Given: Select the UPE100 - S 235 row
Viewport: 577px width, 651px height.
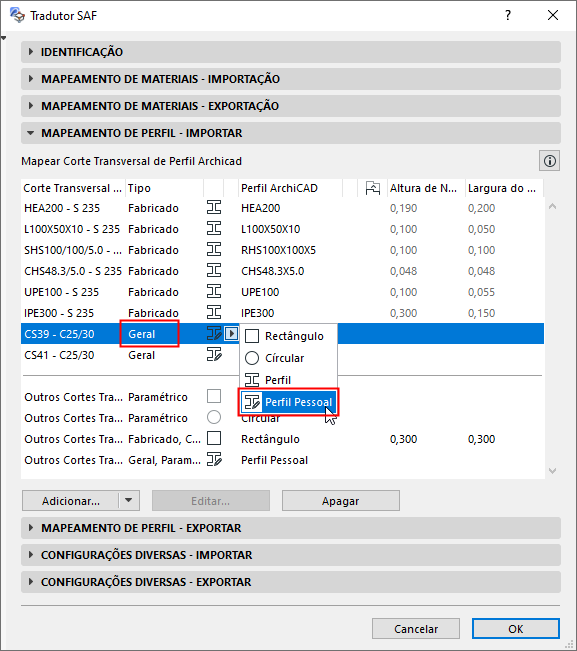Looking at the screenshot, I should pos(282,292).
